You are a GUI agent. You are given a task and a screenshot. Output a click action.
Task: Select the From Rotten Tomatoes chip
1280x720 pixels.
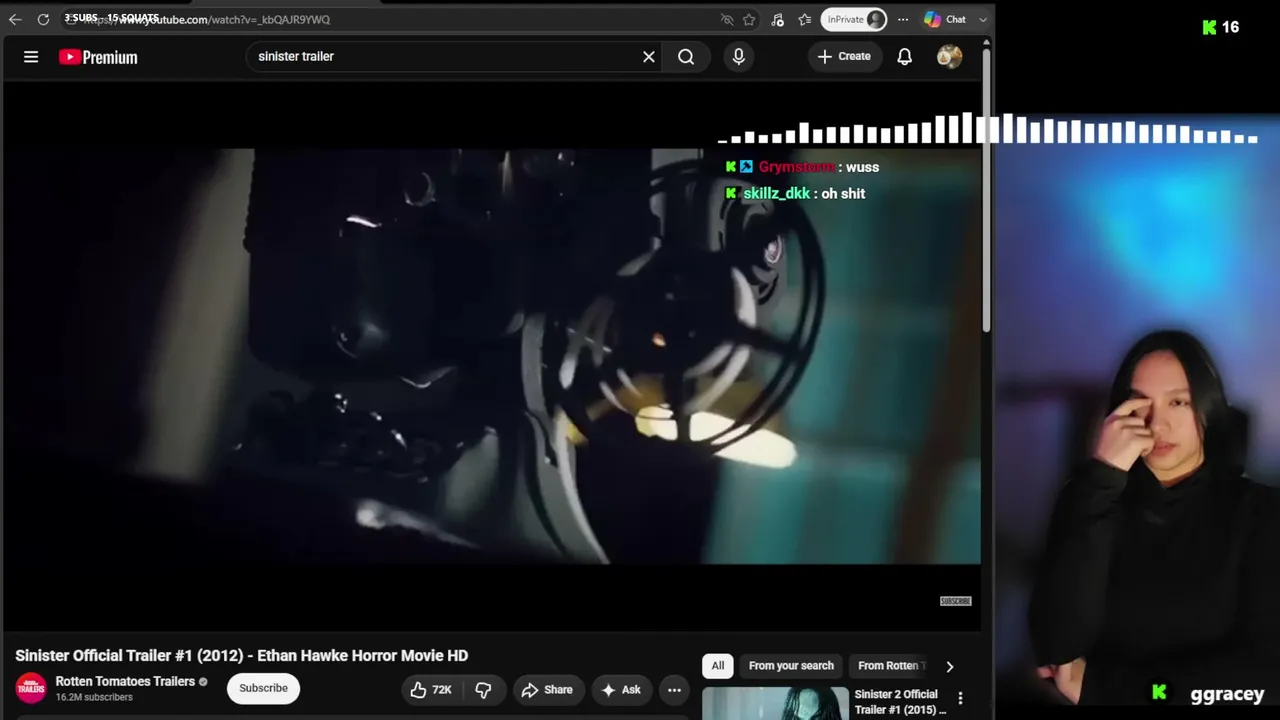pos(889,665)
